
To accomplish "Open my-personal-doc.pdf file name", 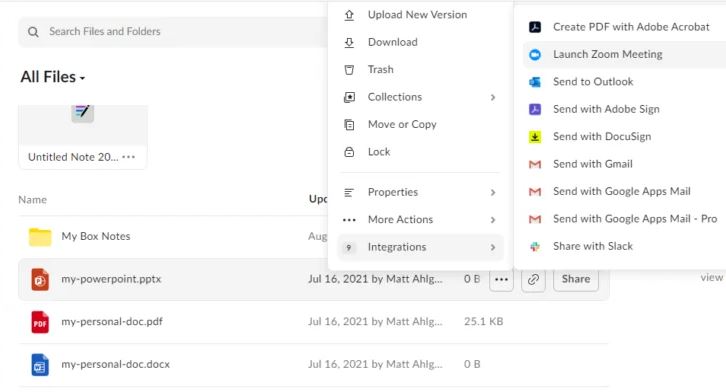I will (x=112, y=322).
